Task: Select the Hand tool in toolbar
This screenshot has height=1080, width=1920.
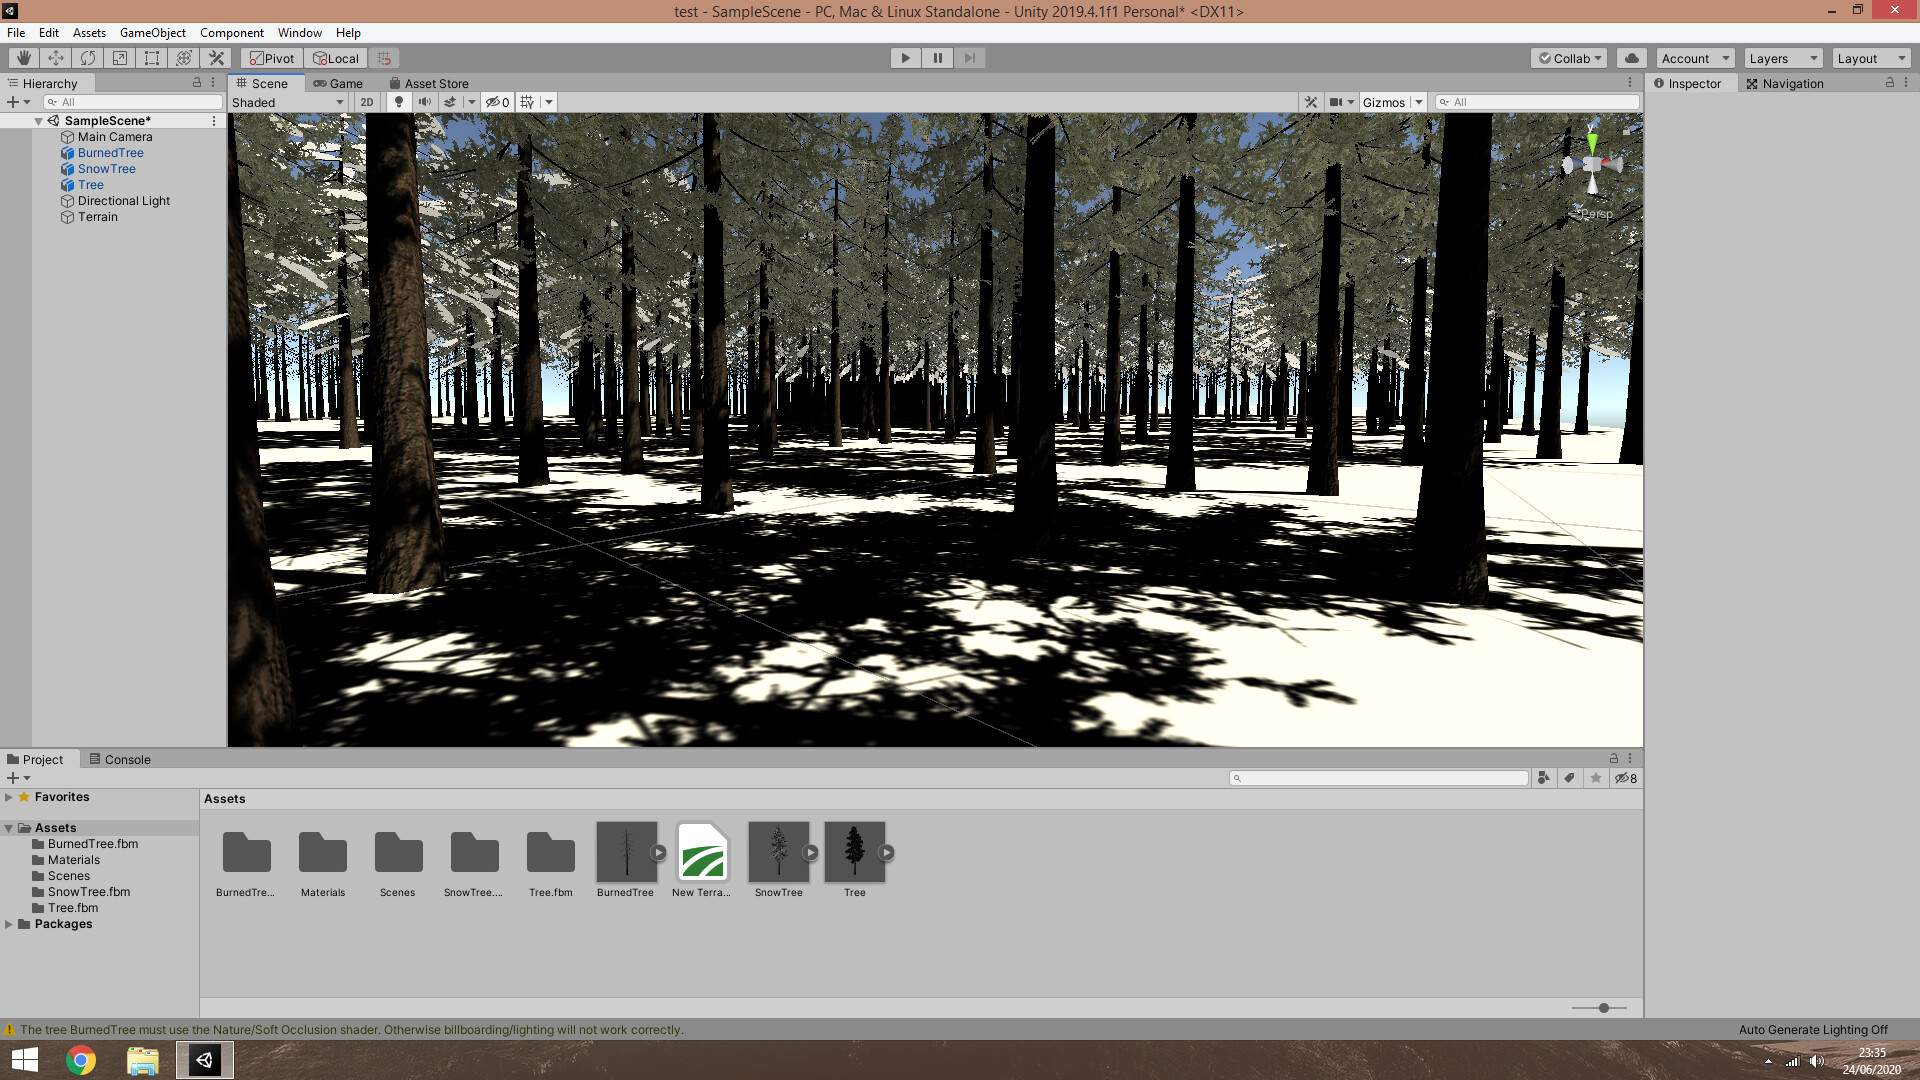Action: (x=24, y=58)
